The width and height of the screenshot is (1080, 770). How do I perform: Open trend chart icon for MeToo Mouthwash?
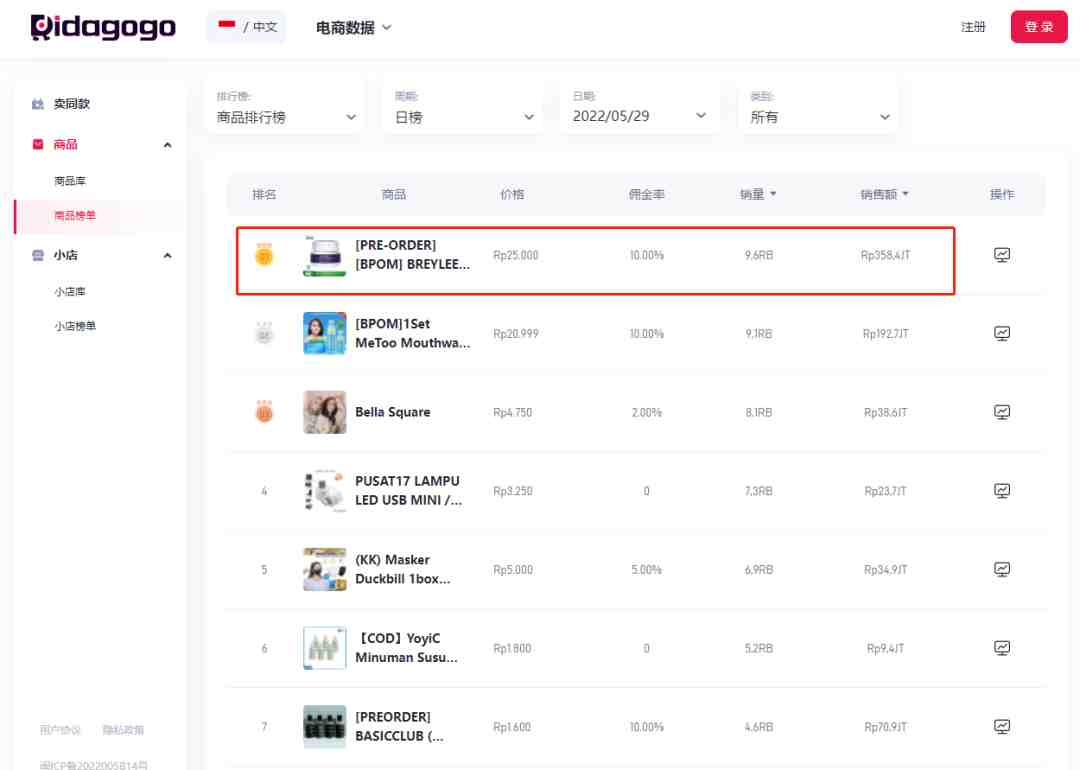(x=1001, y=333)
